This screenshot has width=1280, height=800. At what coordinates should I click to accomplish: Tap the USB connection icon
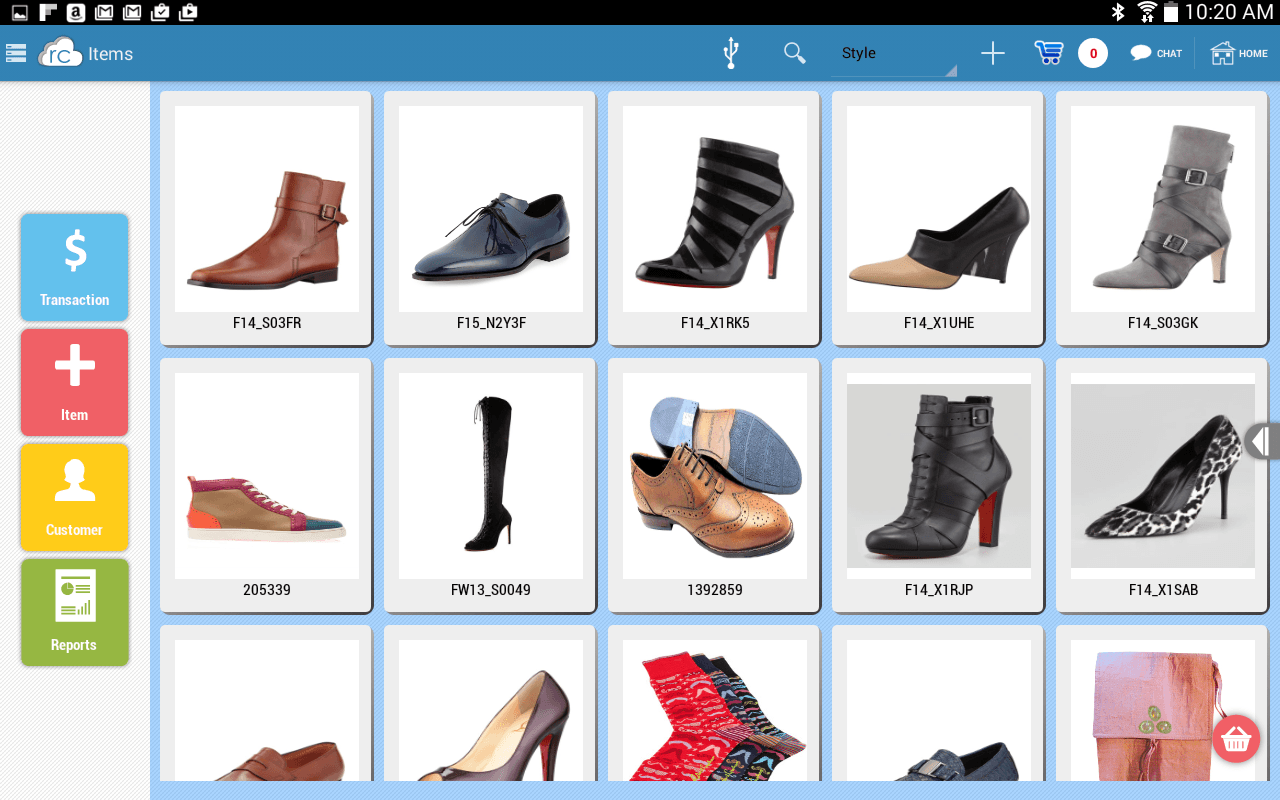tap(730, 53)
